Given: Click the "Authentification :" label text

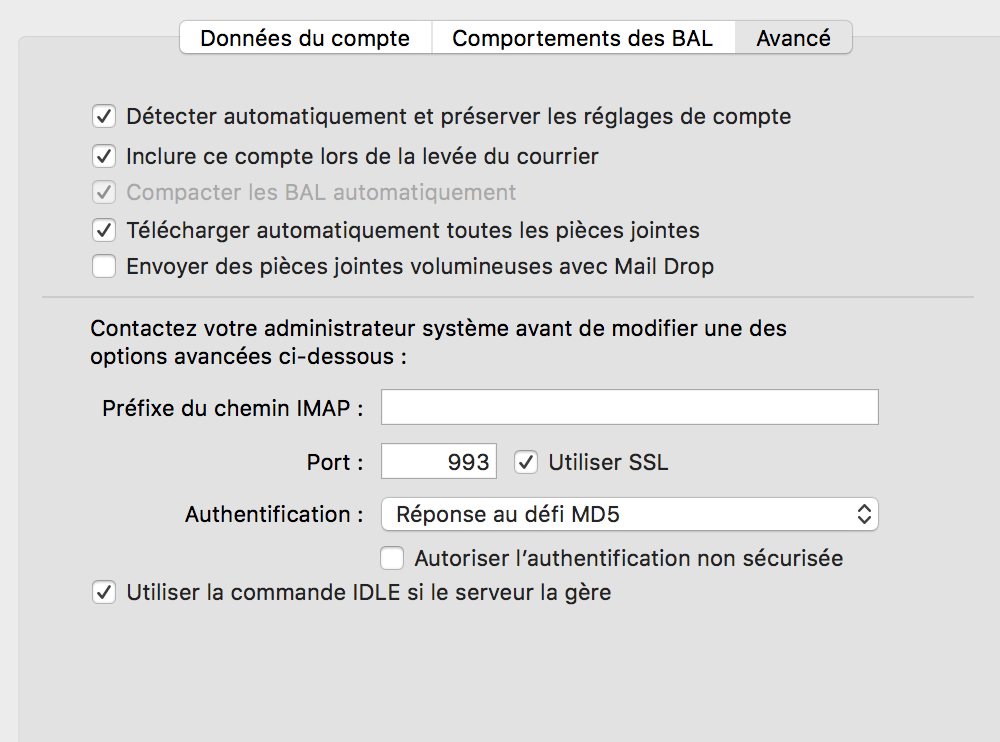Looking at the screenshot, I should (x=274, y=515).
